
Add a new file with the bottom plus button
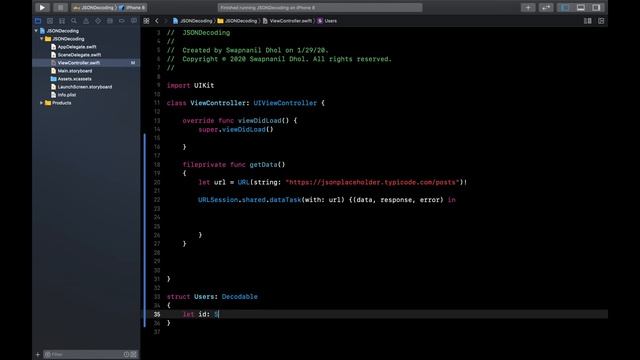click(38, 354)
